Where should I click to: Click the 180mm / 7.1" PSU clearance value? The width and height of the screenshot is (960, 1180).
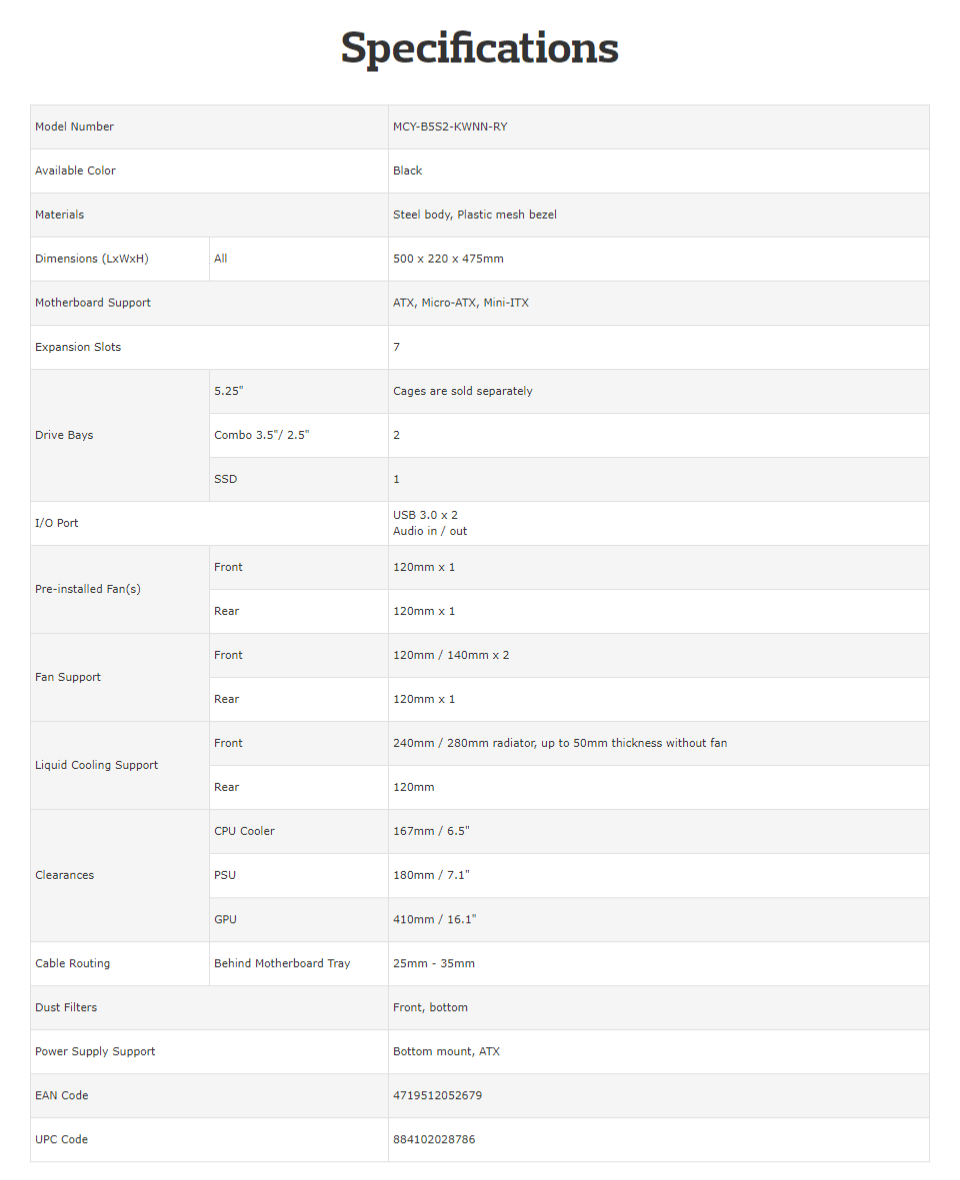pyautogui.click(x=431, y=875)
